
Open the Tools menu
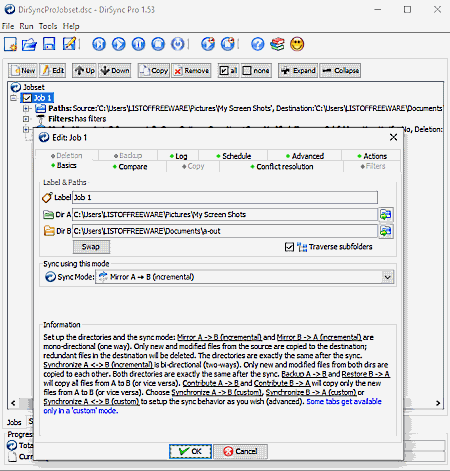[48, 26]
